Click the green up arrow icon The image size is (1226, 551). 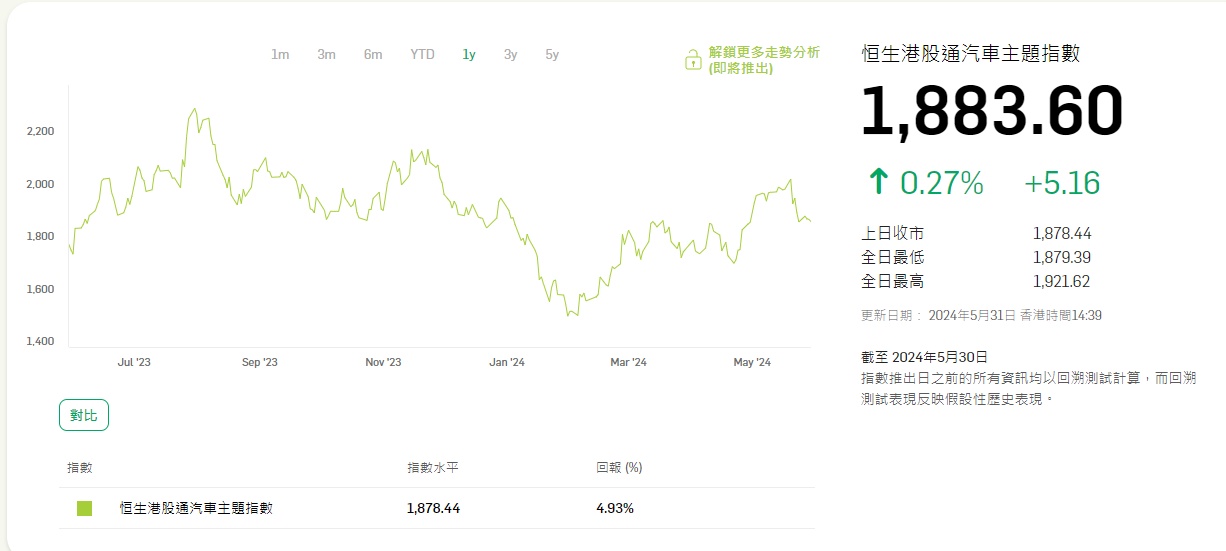tap(878, 182)
